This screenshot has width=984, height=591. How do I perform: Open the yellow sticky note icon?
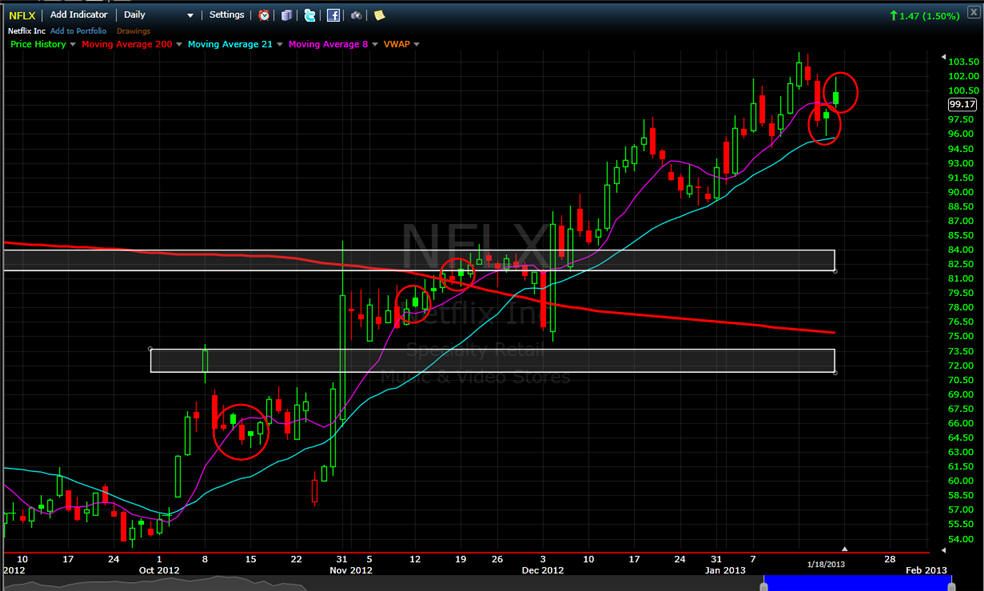[379, 15]
